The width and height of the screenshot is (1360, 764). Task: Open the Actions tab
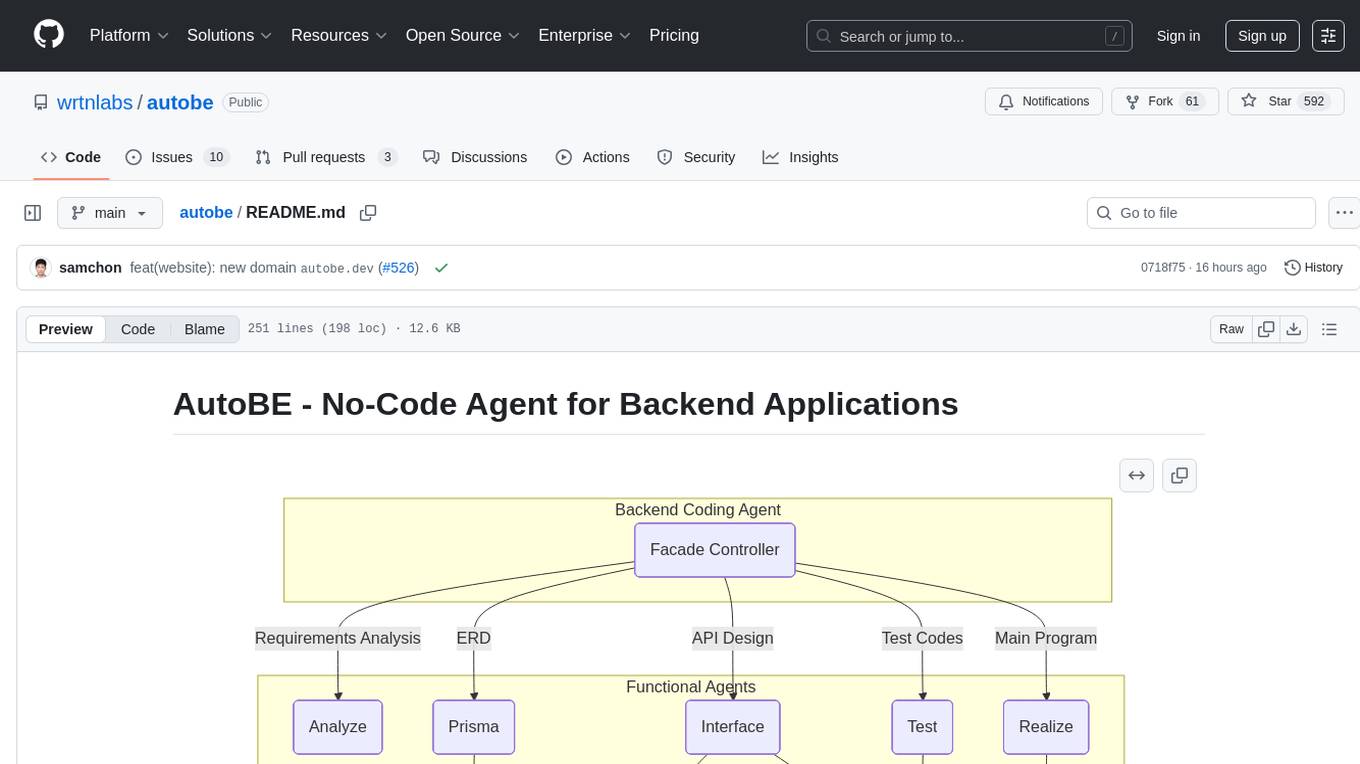coord(592,157)
